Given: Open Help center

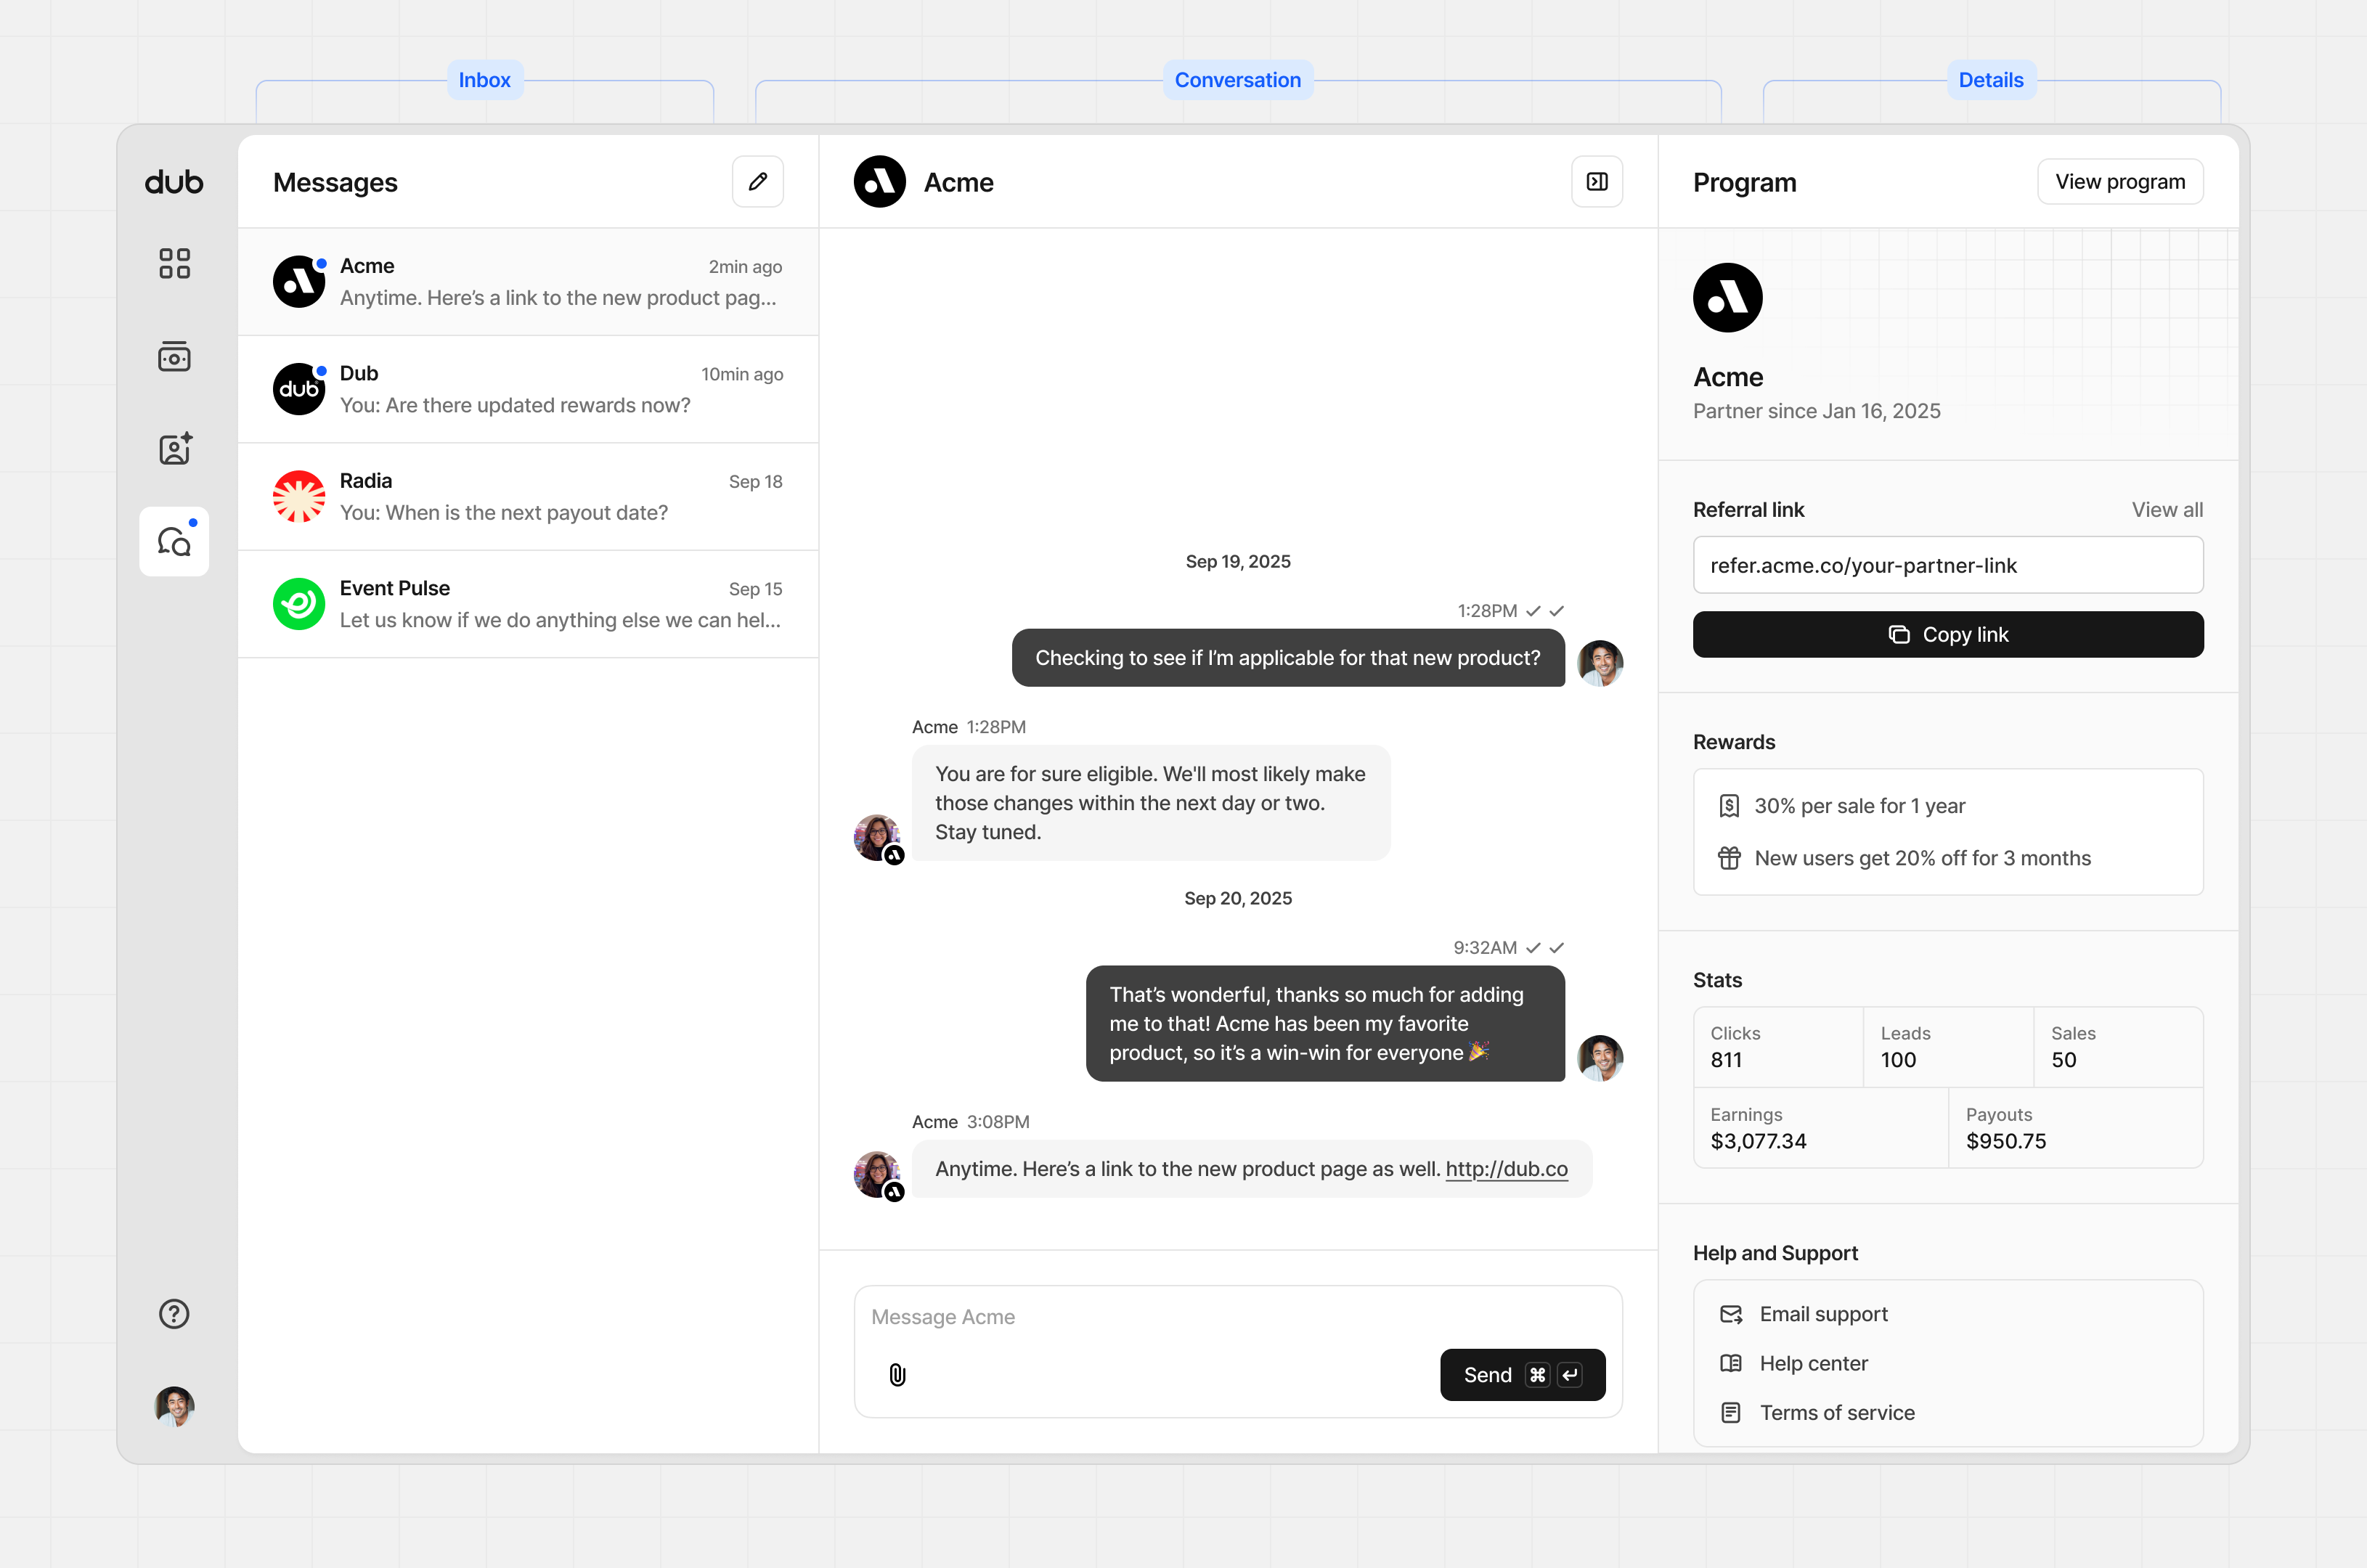Looking at the screenshot, I should pyautogui.click(x=1813, y=1364).
